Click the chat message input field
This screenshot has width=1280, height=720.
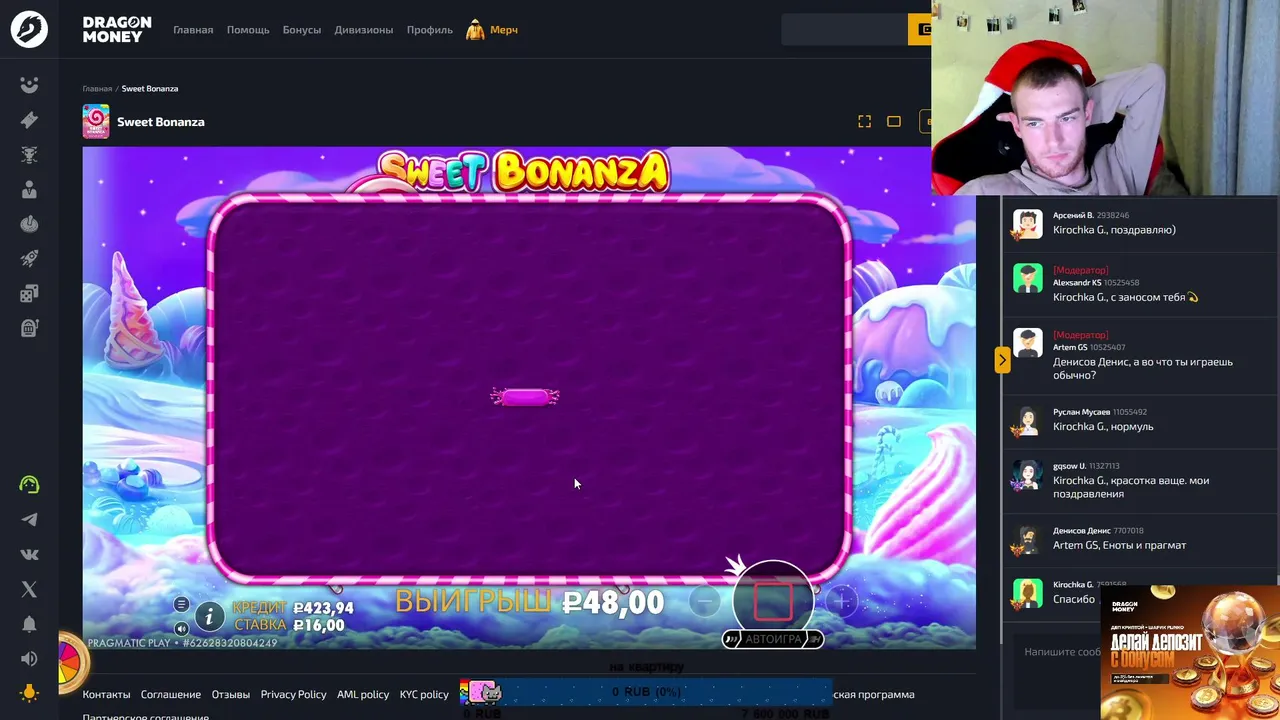point(1060,652)
